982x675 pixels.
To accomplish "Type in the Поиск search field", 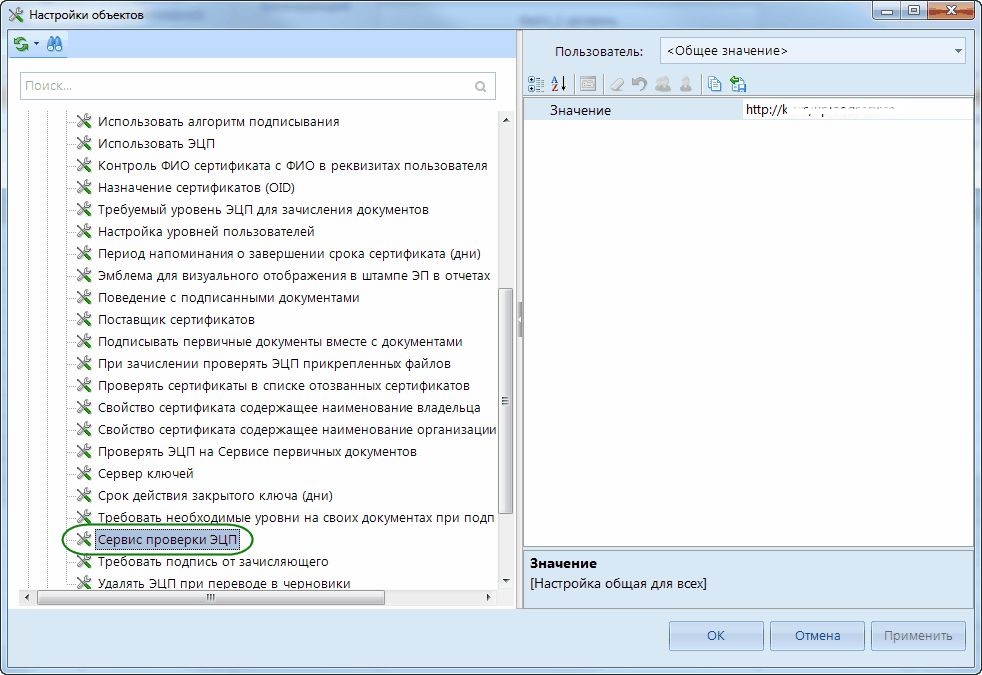I will [x=245, y=86].
